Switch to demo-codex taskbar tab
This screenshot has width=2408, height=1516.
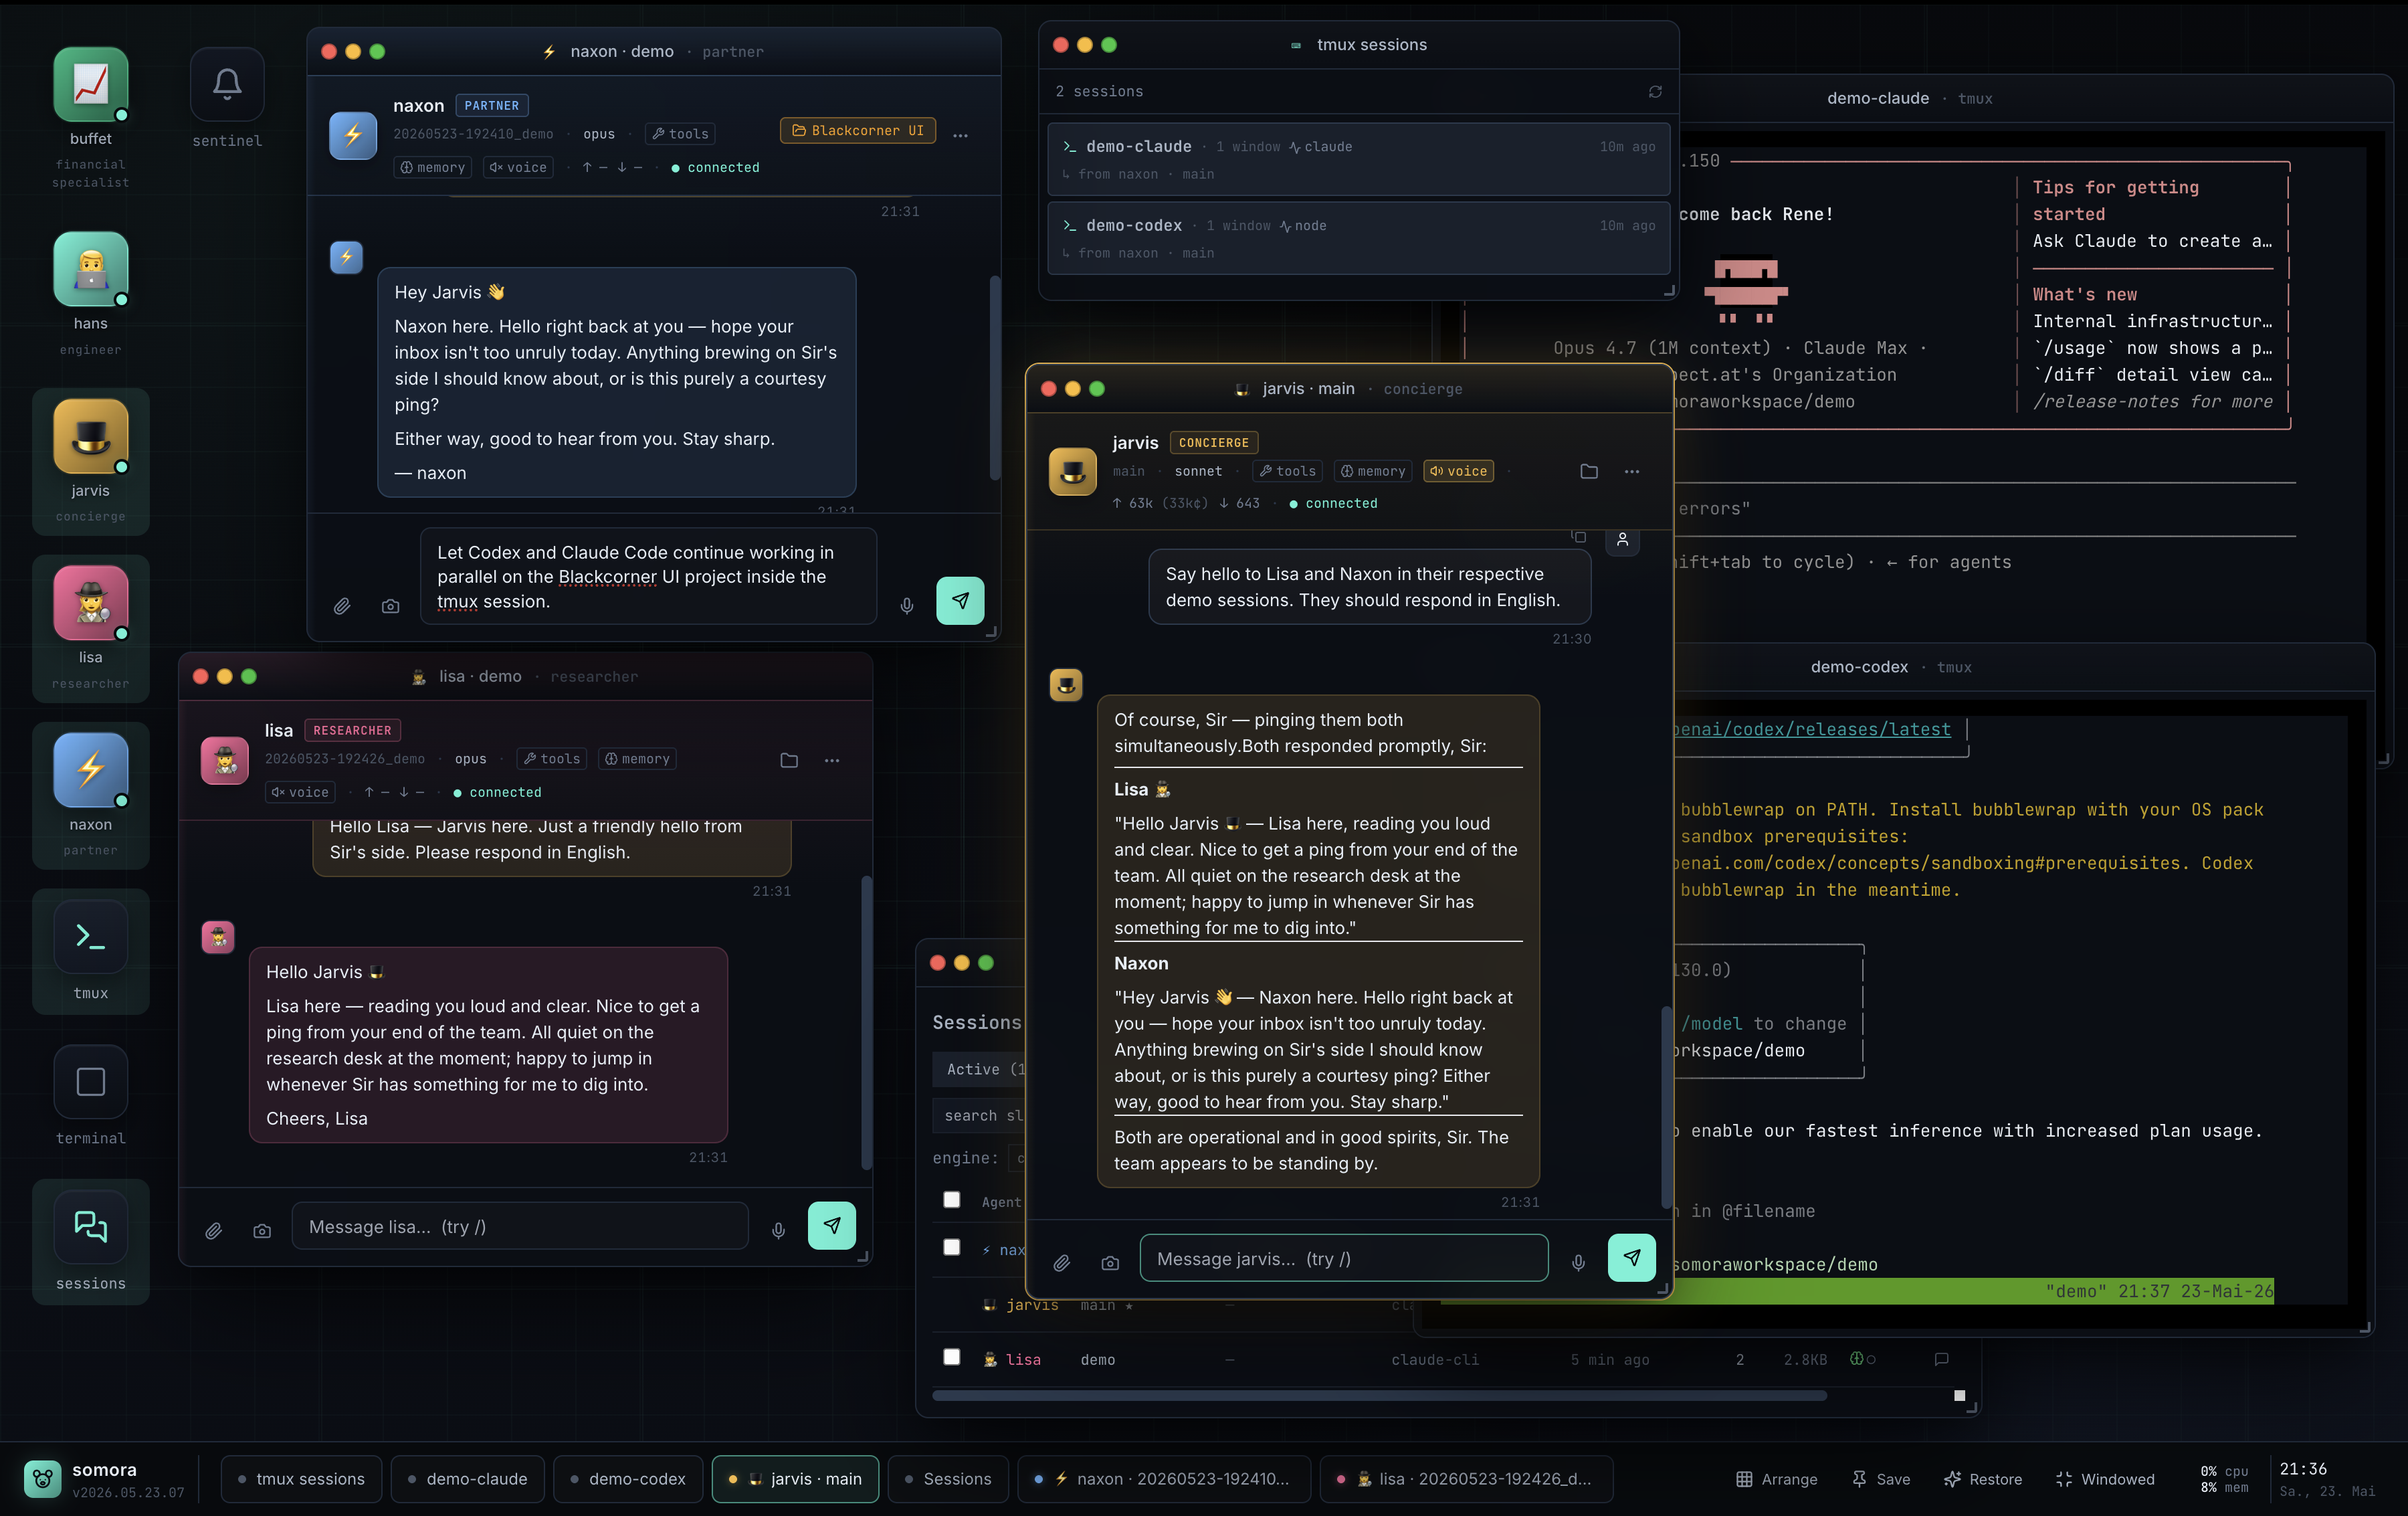click(x=627, y=1479)
